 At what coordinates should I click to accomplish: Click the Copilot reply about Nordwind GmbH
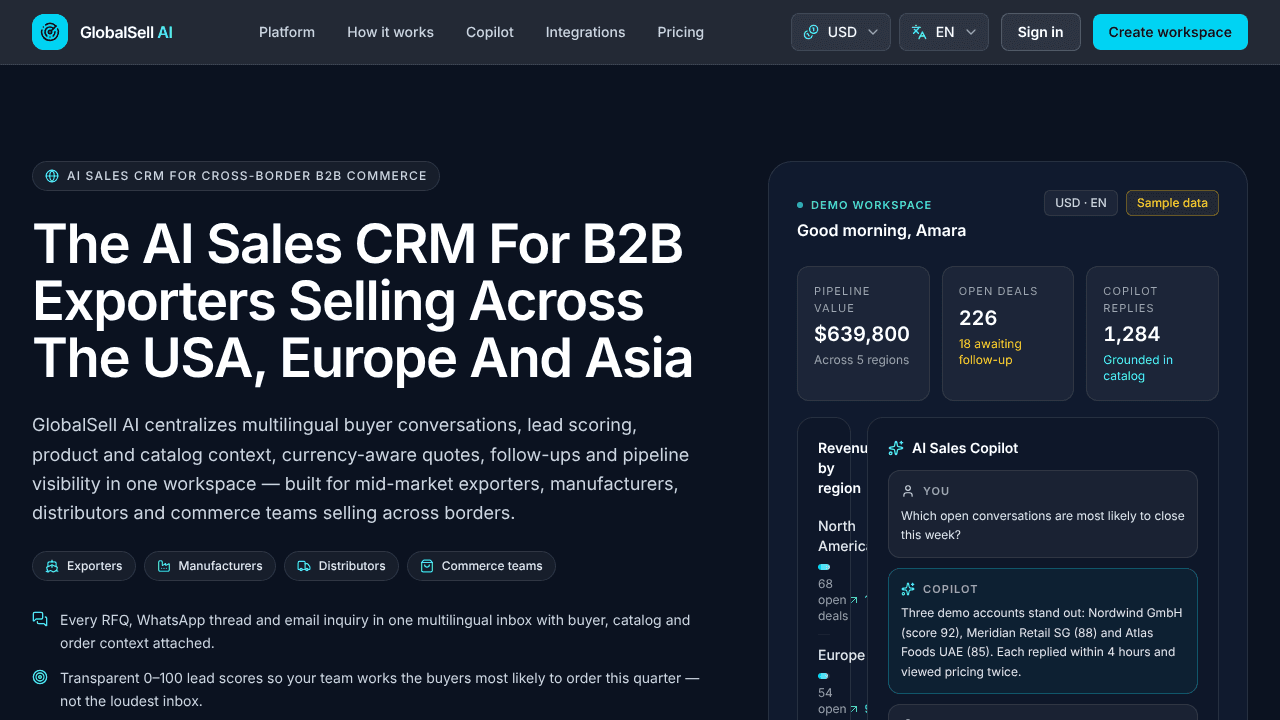point(1042,642)
